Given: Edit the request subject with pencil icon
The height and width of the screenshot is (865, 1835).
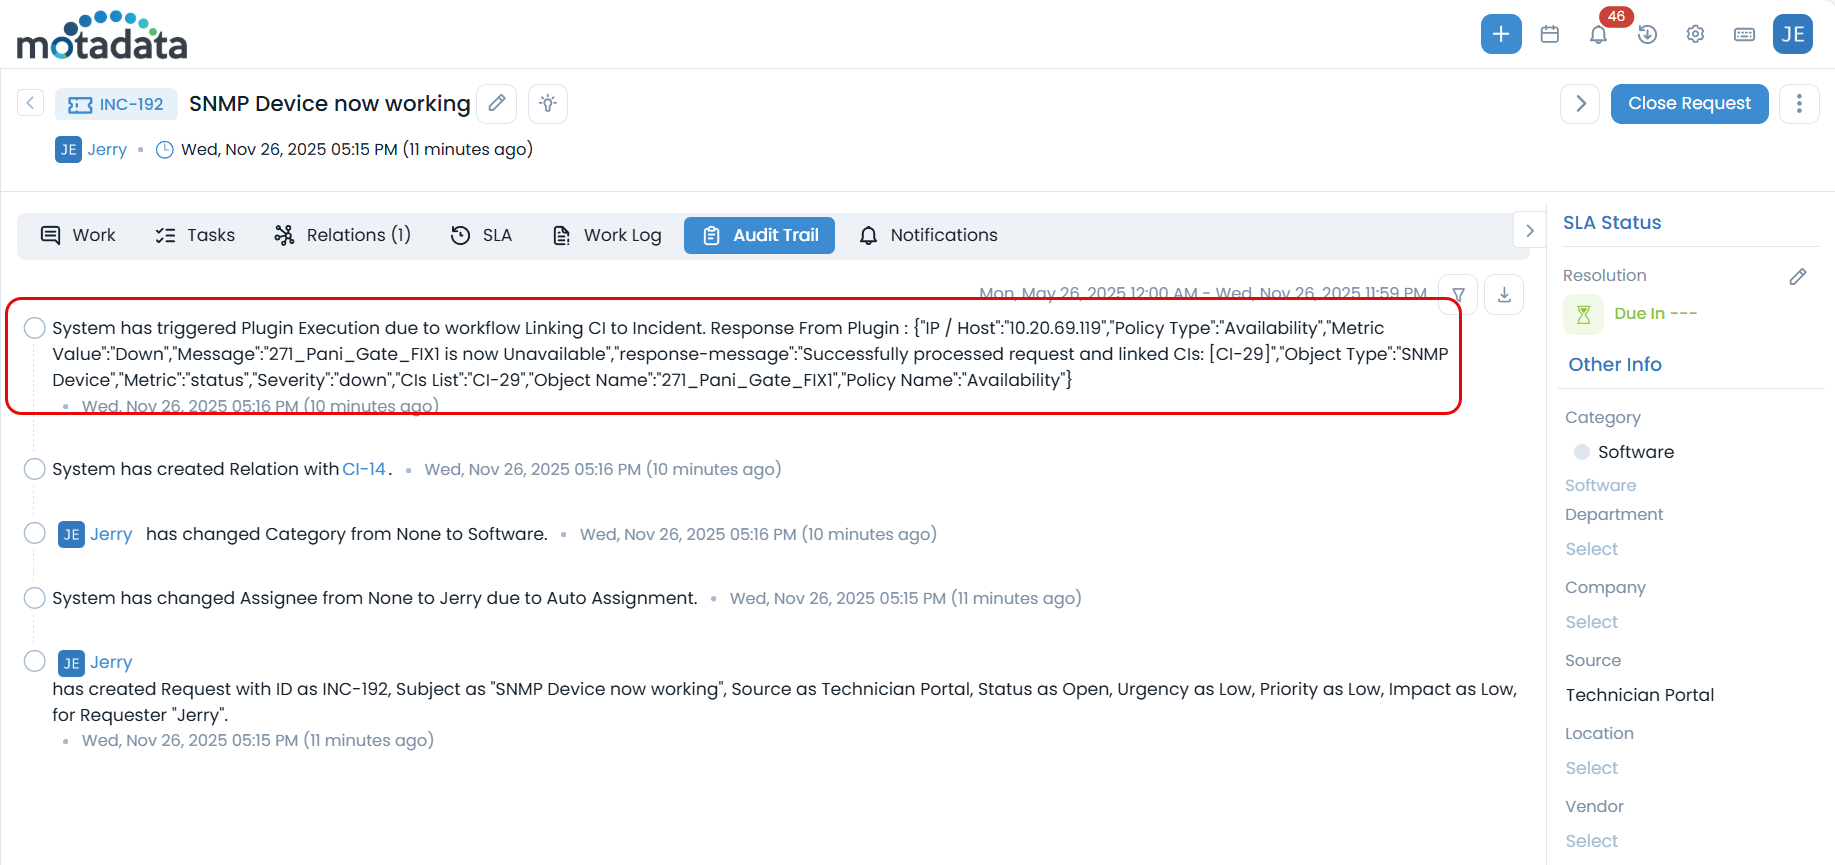Looking at the screenshot, I should tap(496, 104).
